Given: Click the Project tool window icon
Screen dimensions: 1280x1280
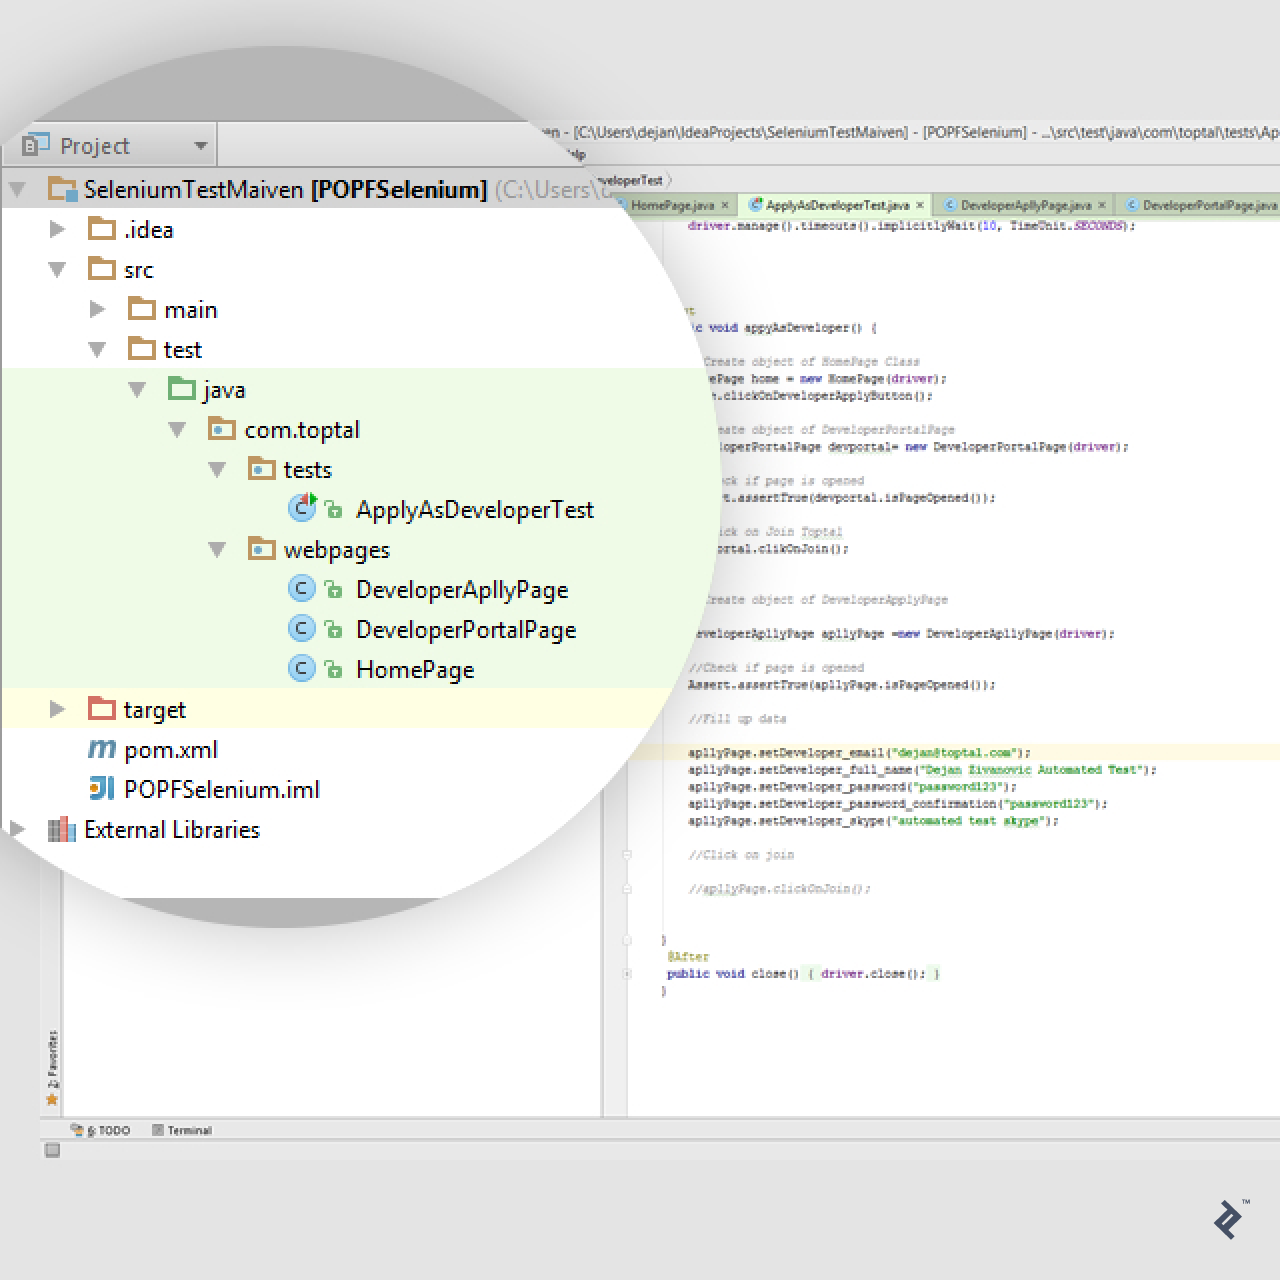Looking at the screenshot, I should 36,144.
